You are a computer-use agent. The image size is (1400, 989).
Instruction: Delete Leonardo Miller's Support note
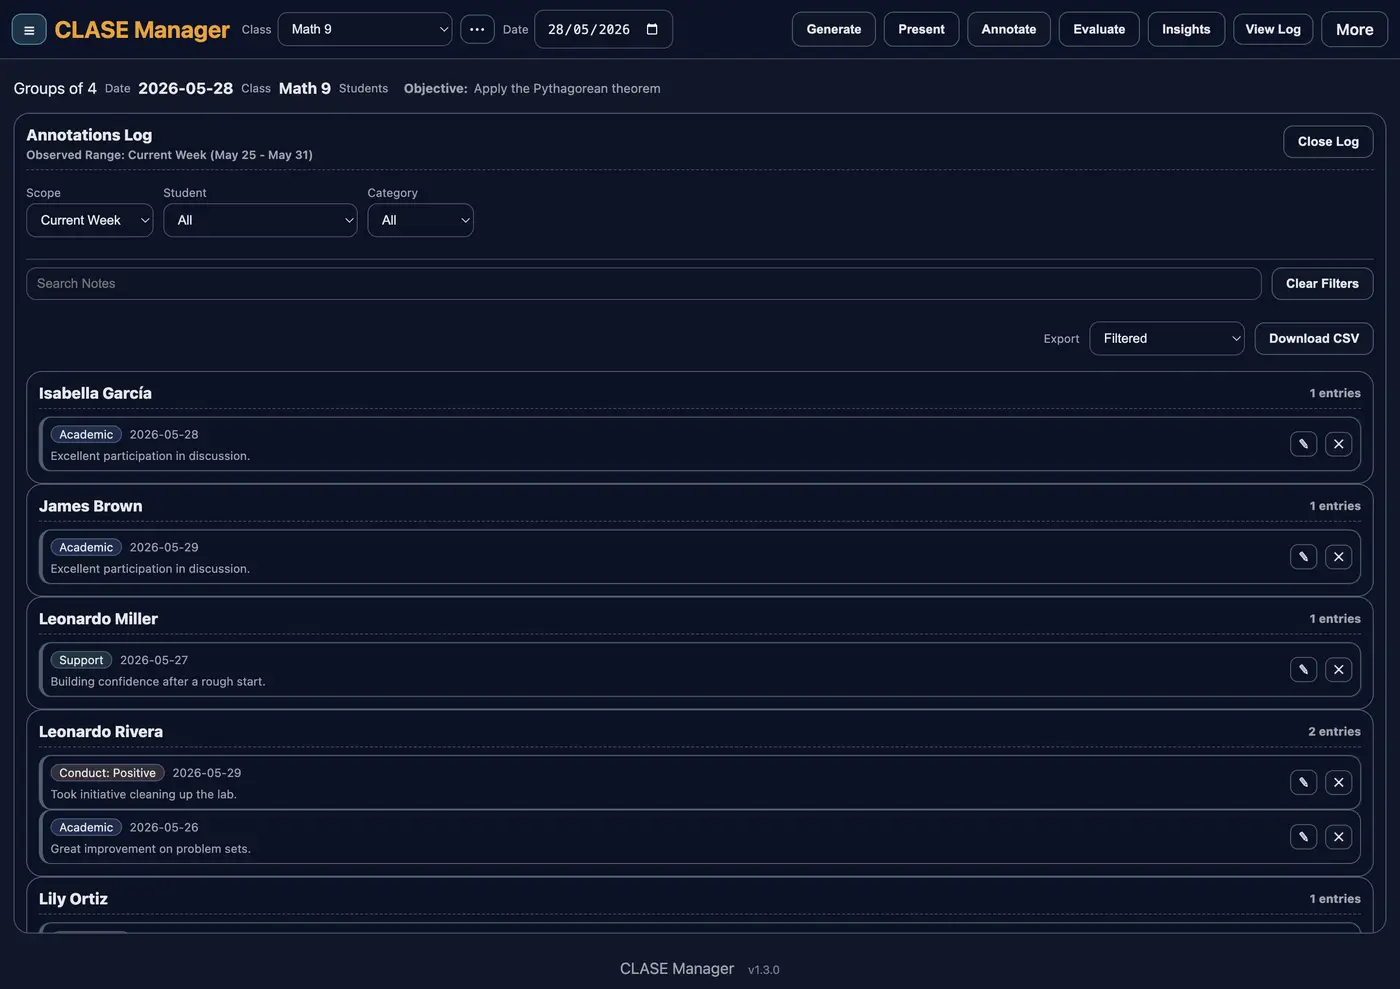coord(1338,670)
